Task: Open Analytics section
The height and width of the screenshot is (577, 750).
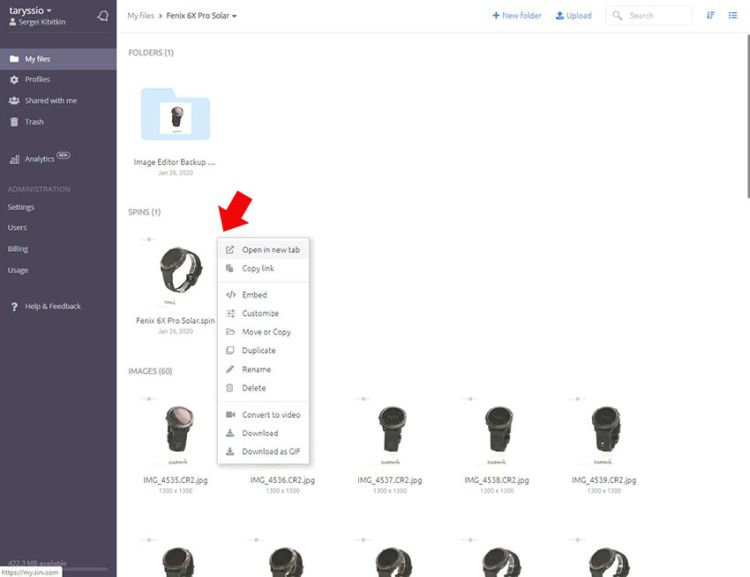Action: pyautogui.click(x=40, y=159)
